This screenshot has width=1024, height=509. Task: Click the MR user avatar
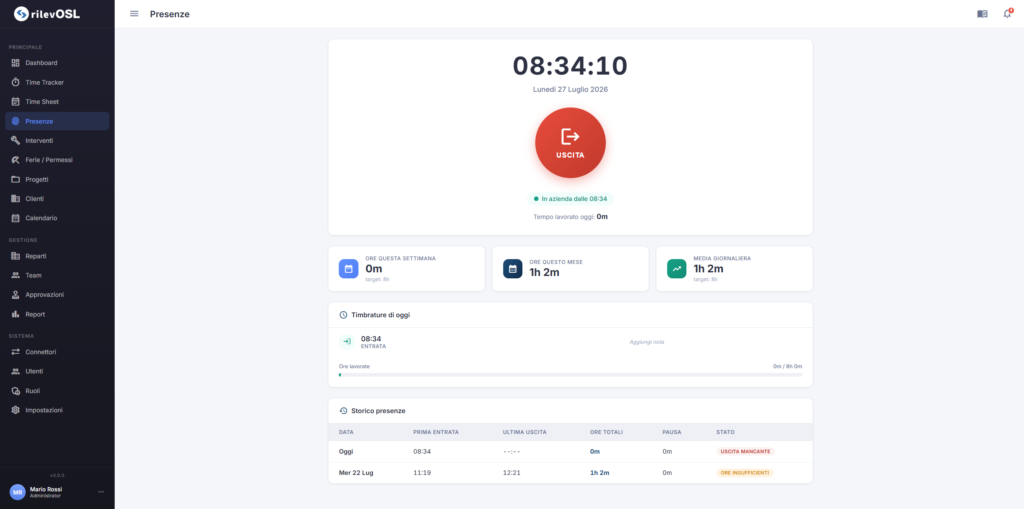click(18, 492)
